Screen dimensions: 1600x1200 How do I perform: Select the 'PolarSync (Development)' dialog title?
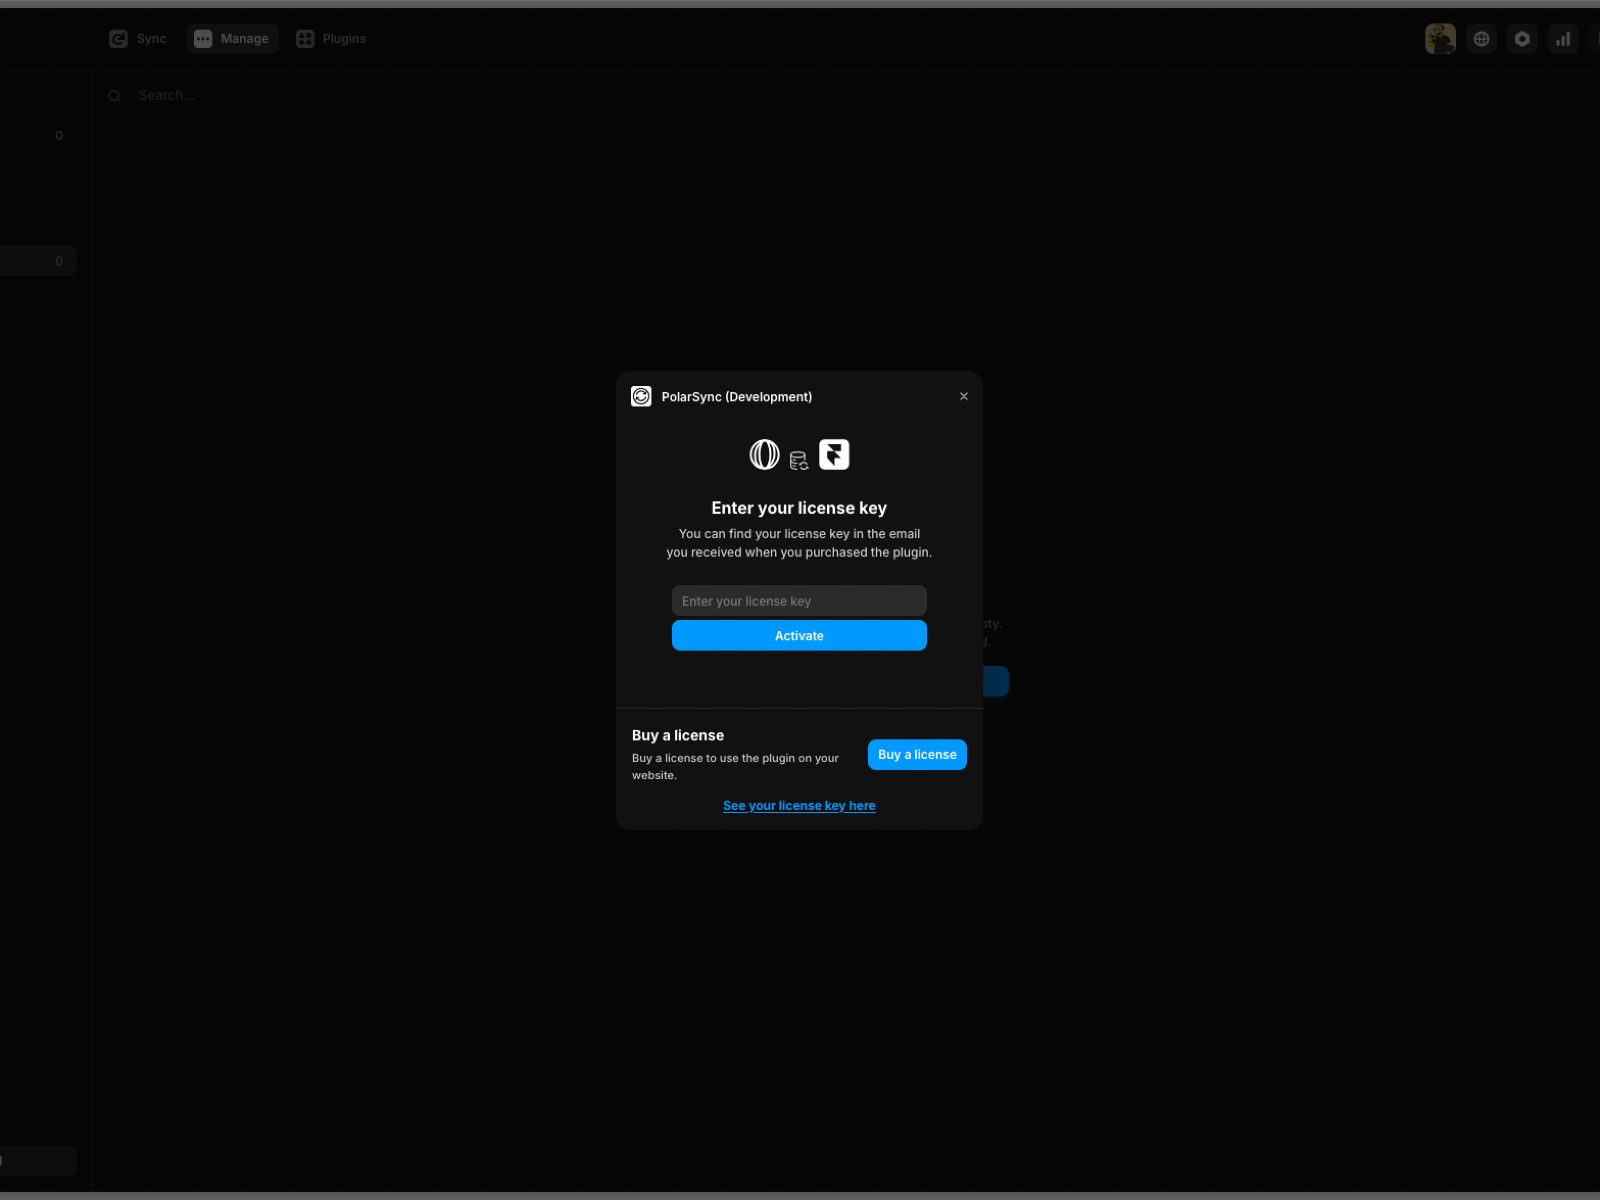tap(737, 397)
